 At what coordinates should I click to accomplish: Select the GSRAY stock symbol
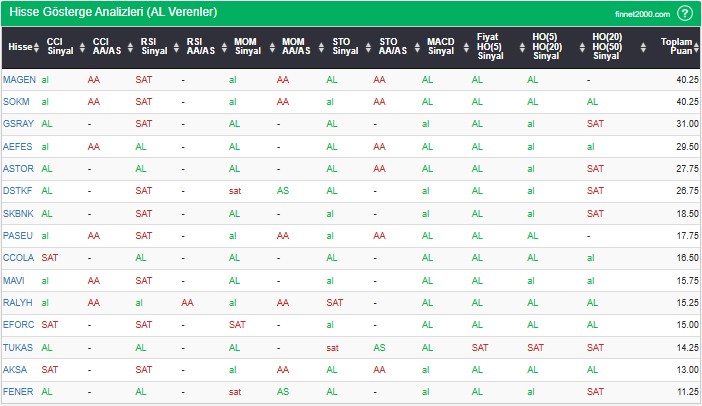coord(19,123)
